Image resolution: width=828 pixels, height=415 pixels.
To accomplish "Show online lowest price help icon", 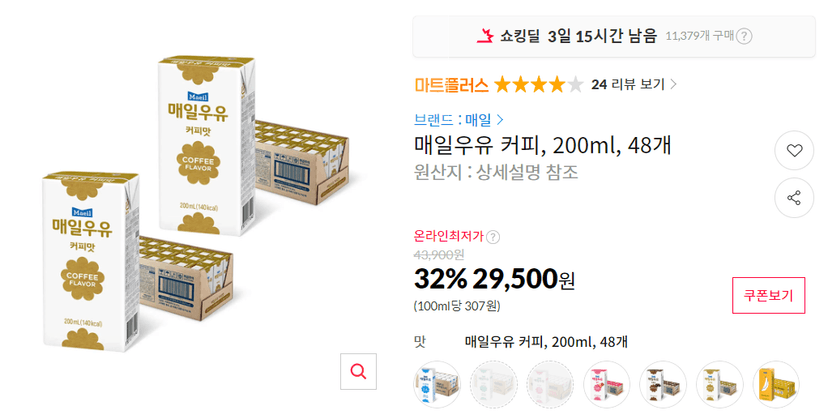I will 493,237.
